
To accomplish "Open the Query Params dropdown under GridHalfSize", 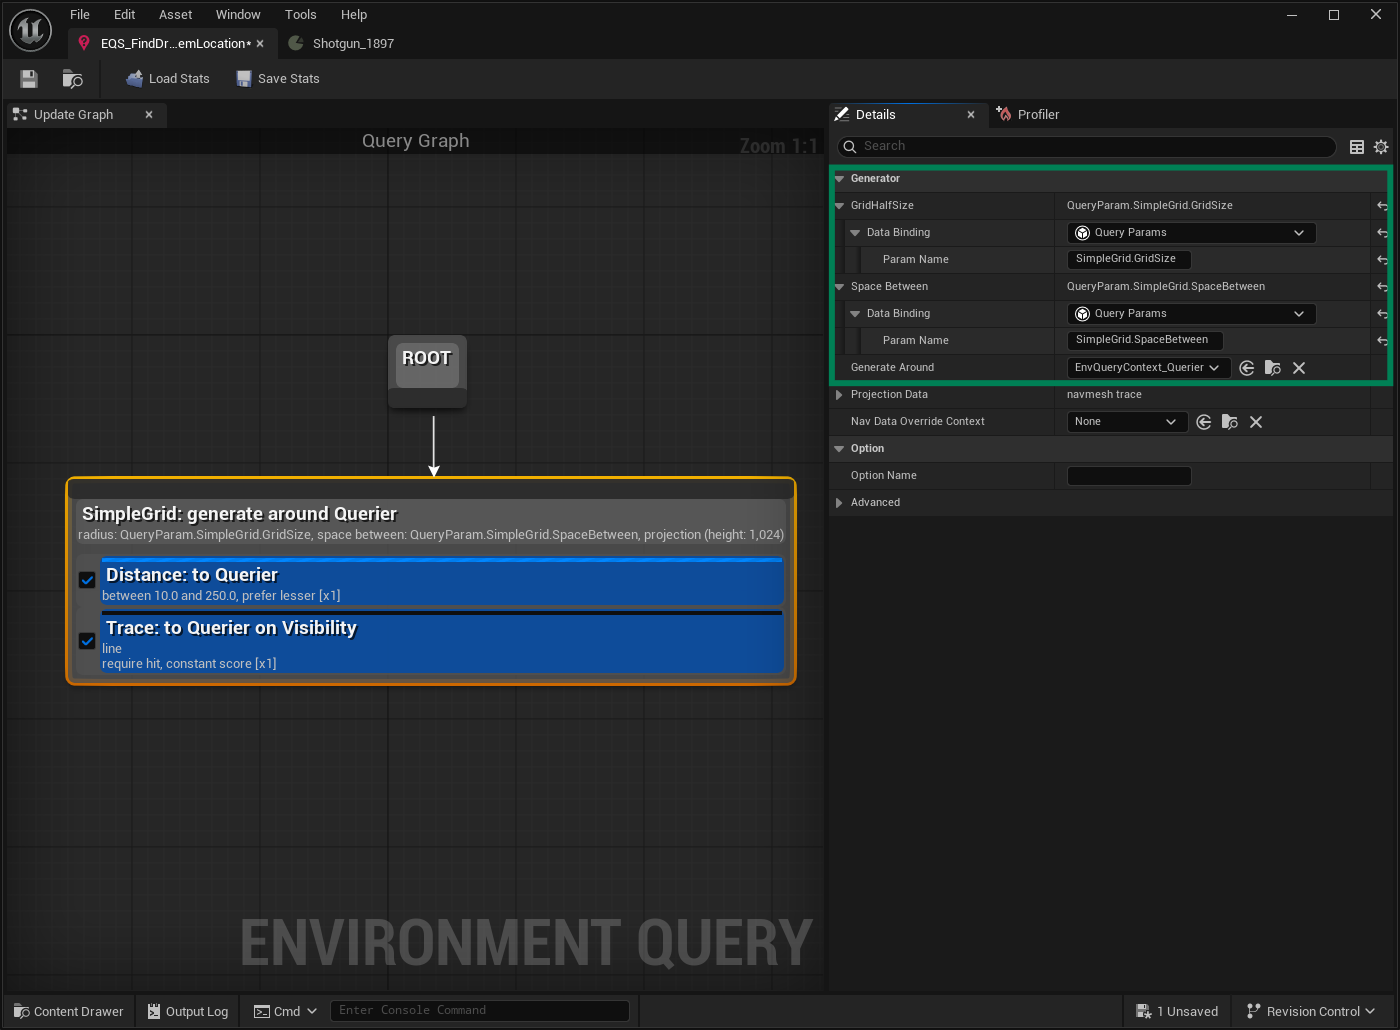I will click(1190, 232).
